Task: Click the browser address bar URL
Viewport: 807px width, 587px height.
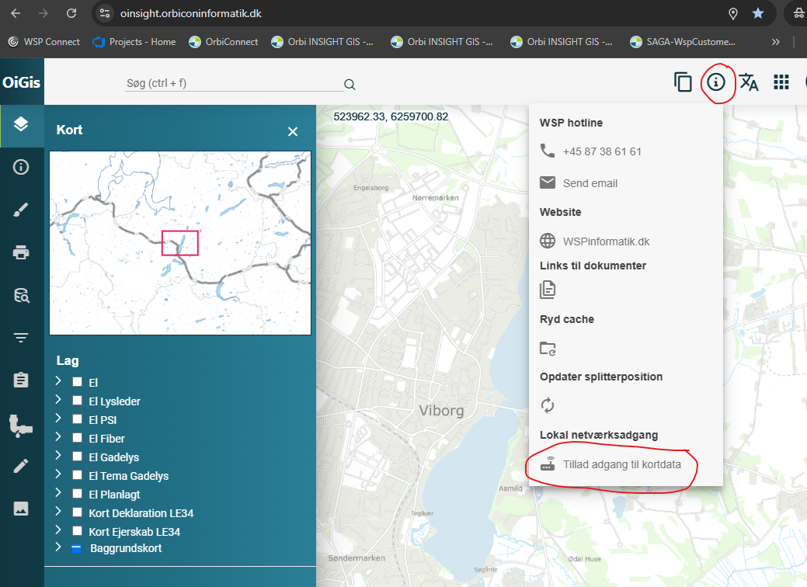Action: pyautogui.click(x=191, y=13)
